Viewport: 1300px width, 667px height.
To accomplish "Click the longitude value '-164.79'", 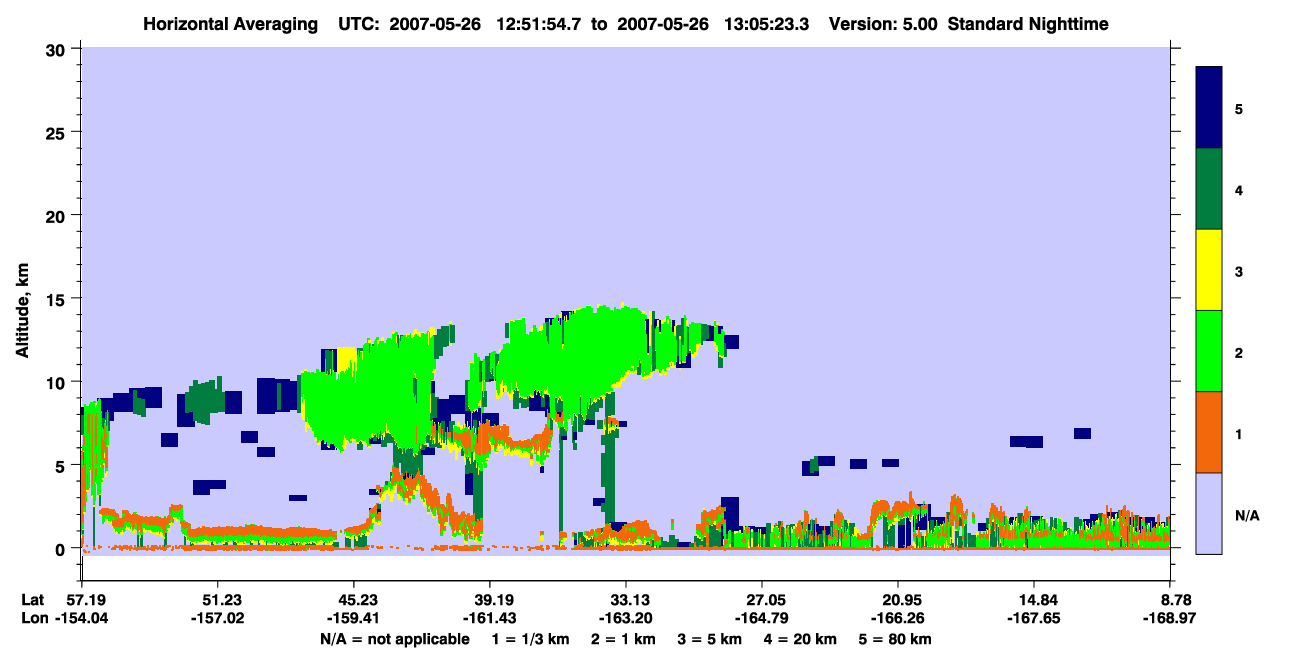I will click(x=762, y=619).
